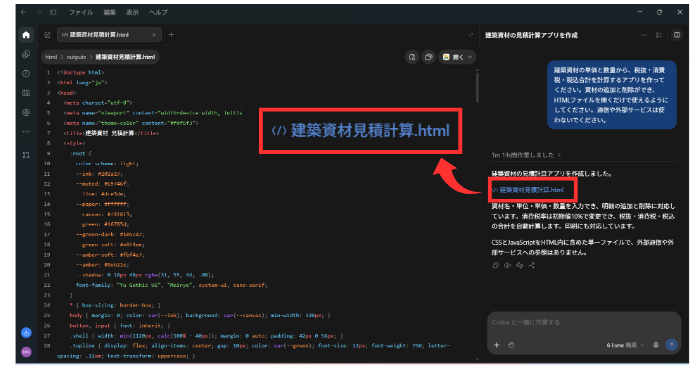This screenshot has height=365, width=698.
Task: Click the back arrow in title bar
Action: (23, 12)
